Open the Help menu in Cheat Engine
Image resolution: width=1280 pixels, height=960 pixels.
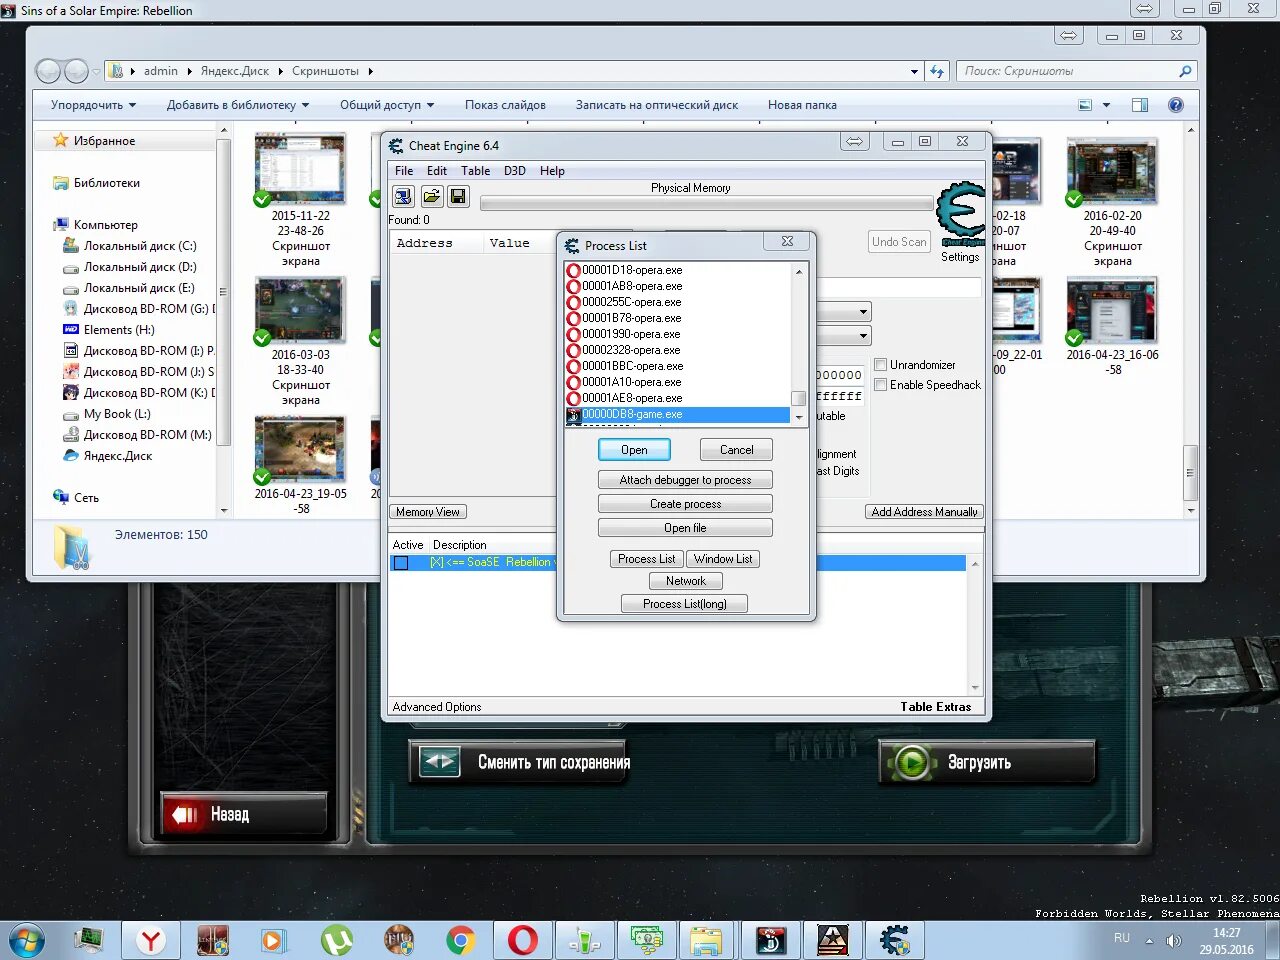[x=552, y=171]
